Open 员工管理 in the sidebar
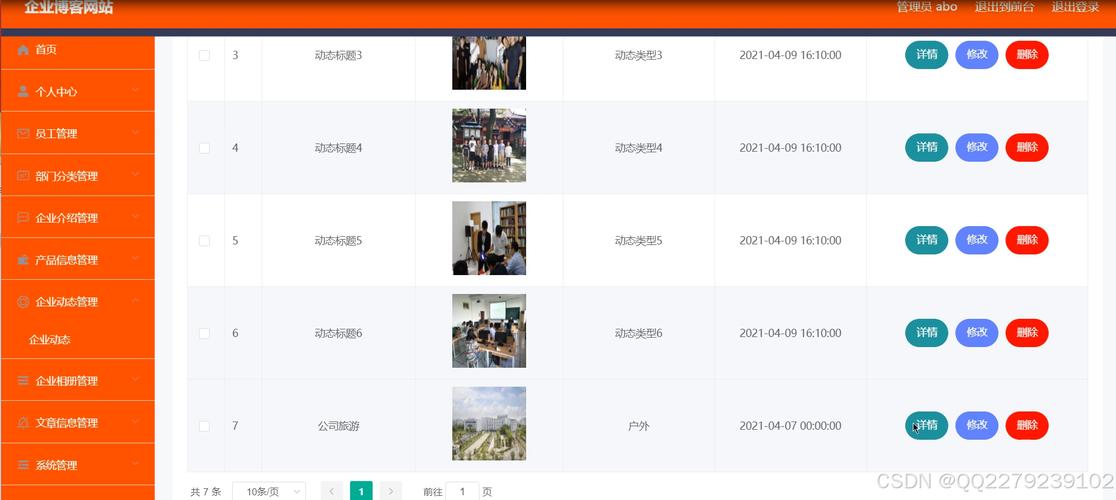Viewport: 1116px width, 500px height. (x=78, y=134)
